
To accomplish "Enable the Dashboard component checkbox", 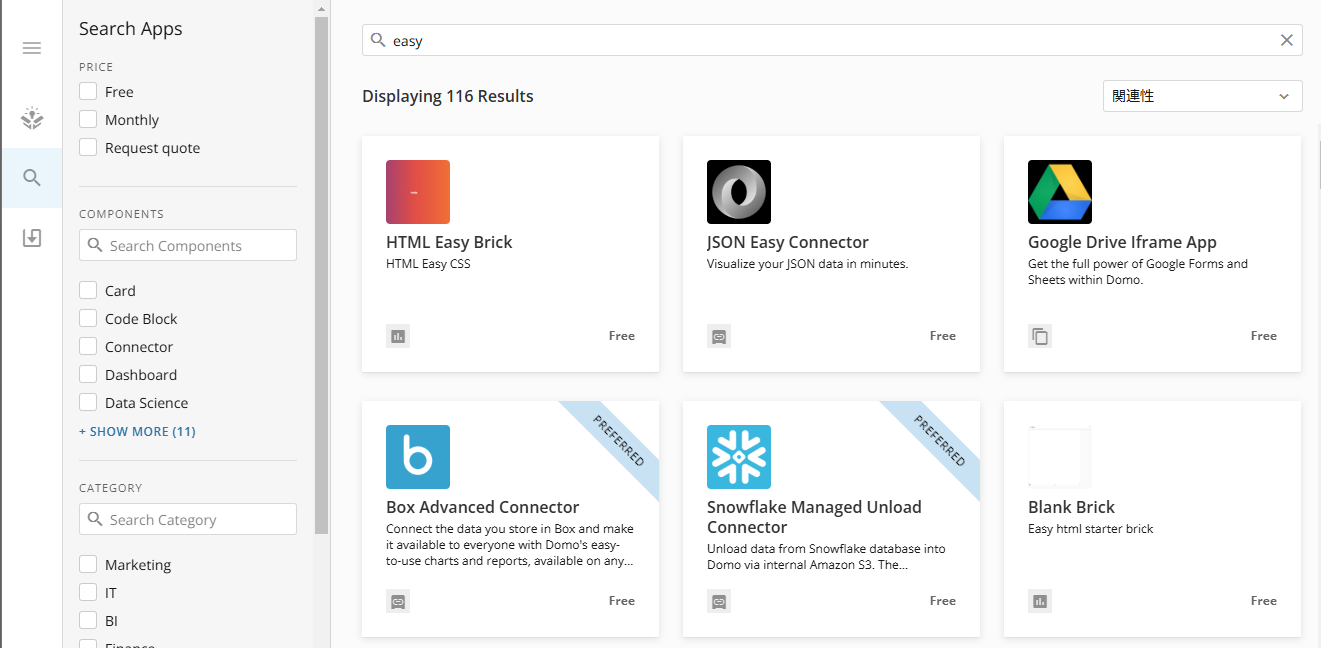I will [88, 375].
